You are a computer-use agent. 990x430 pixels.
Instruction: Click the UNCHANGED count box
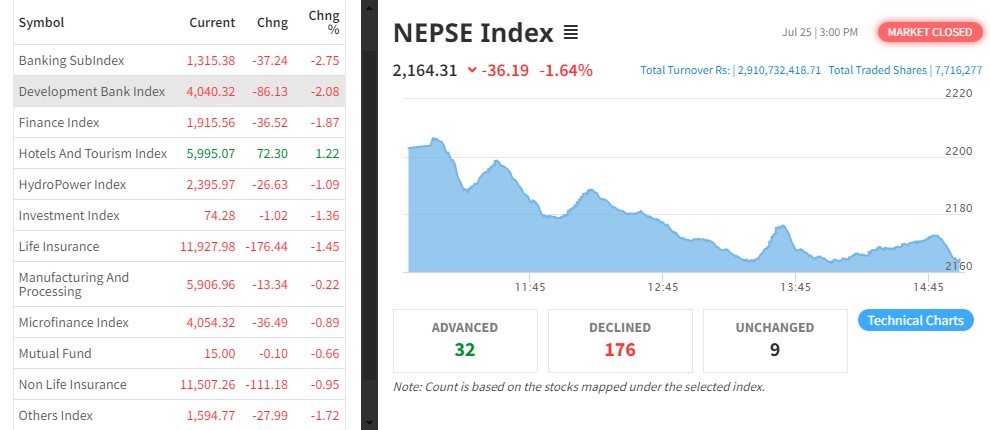click(776, 340)
